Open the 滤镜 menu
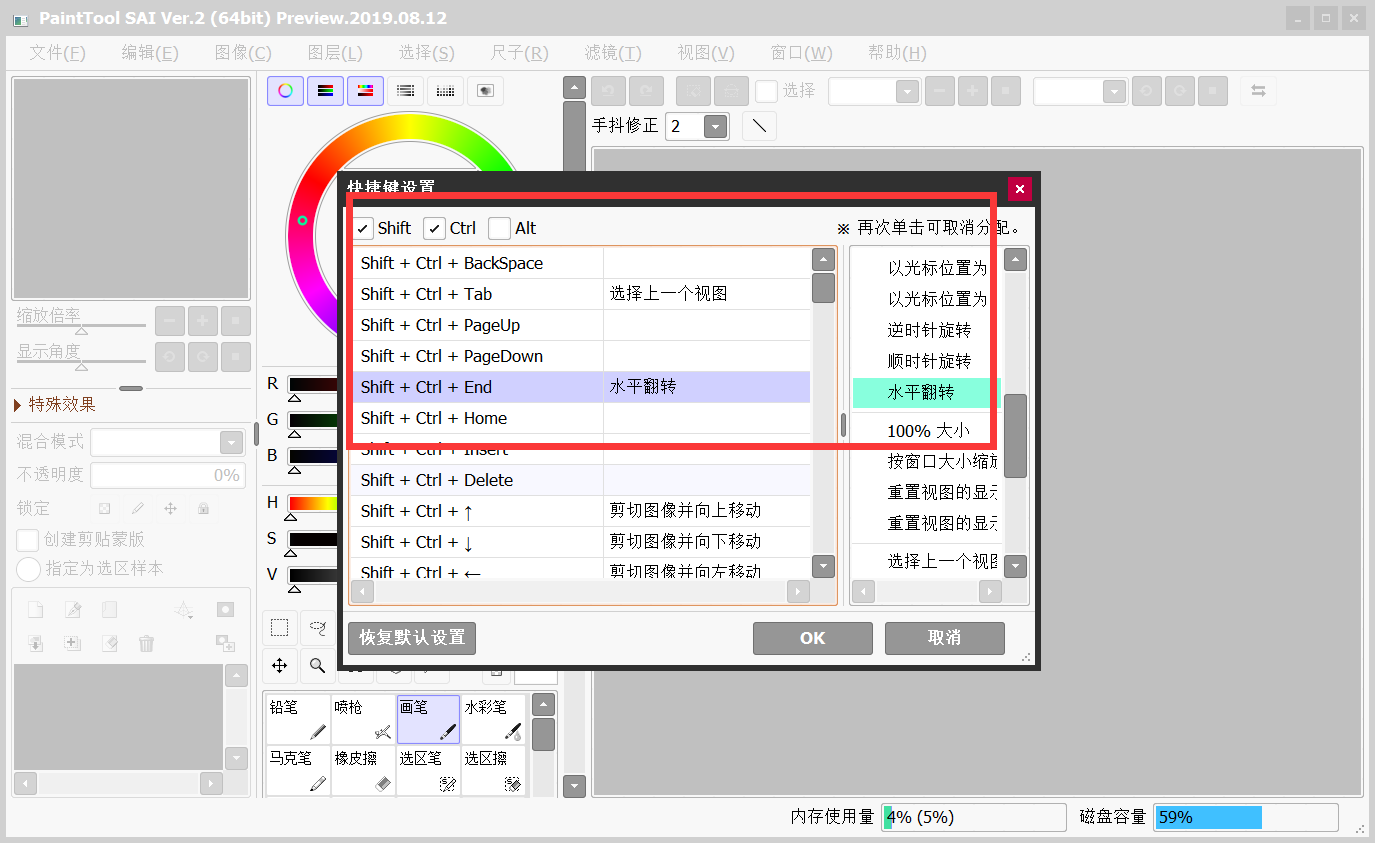Image resolution: width=1375 pixels, height=843 pixels. tap(613, 53)
